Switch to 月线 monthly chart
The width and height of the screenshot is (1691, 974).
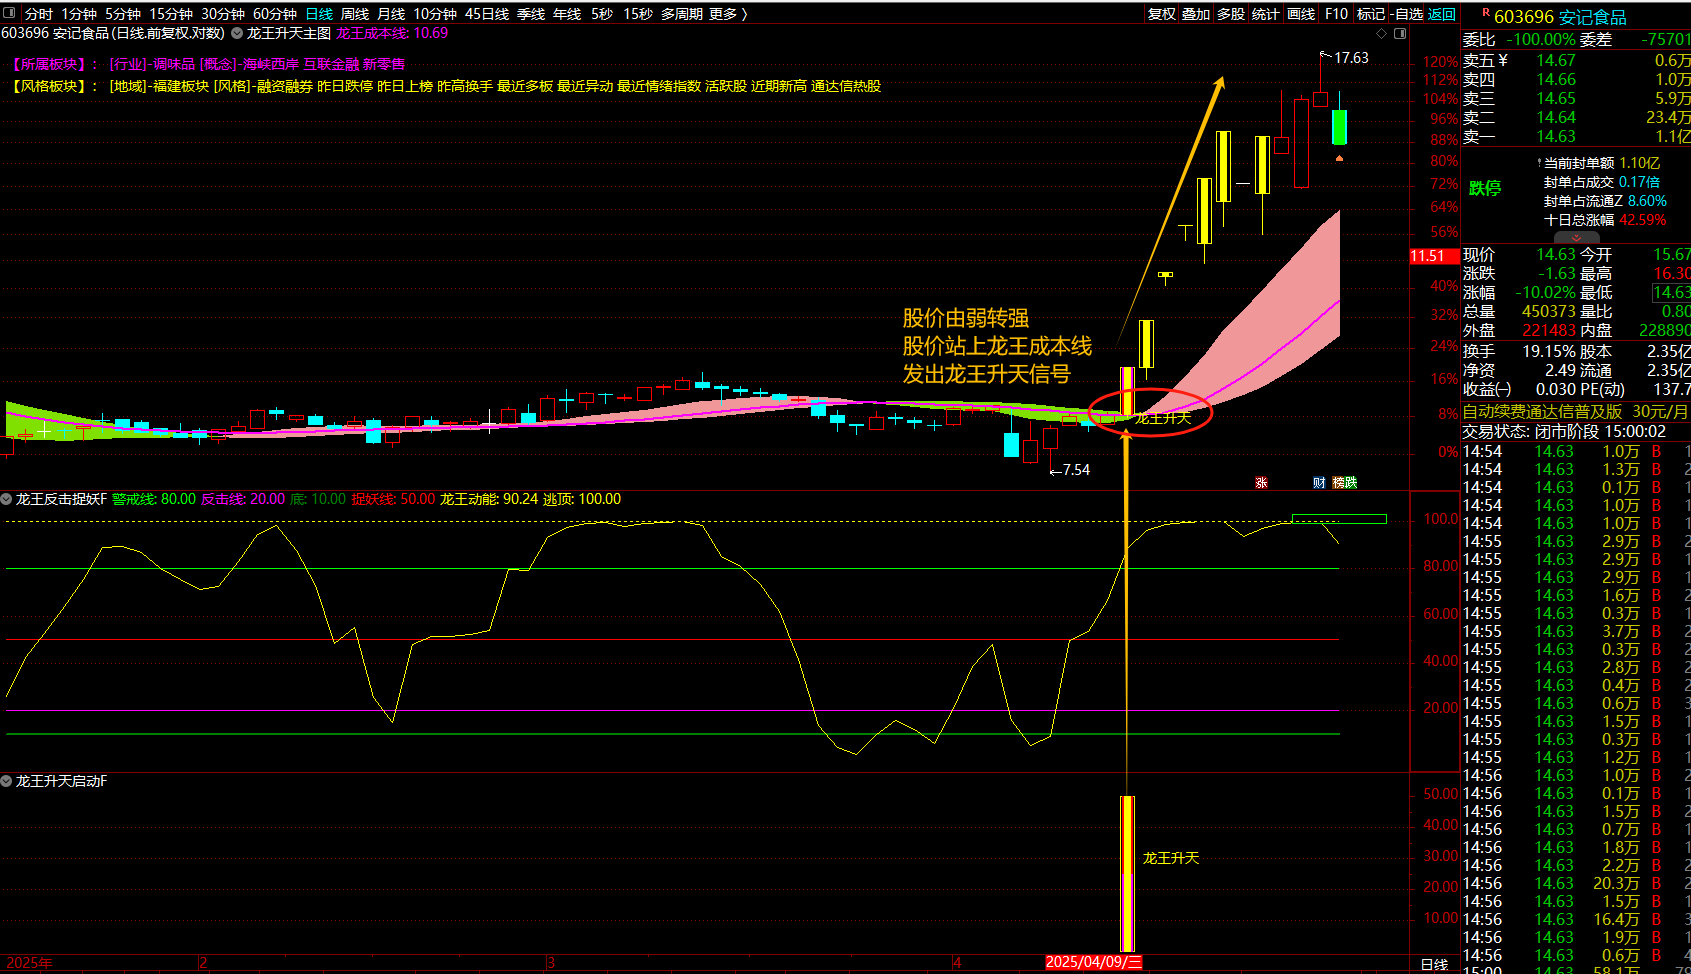391,14
